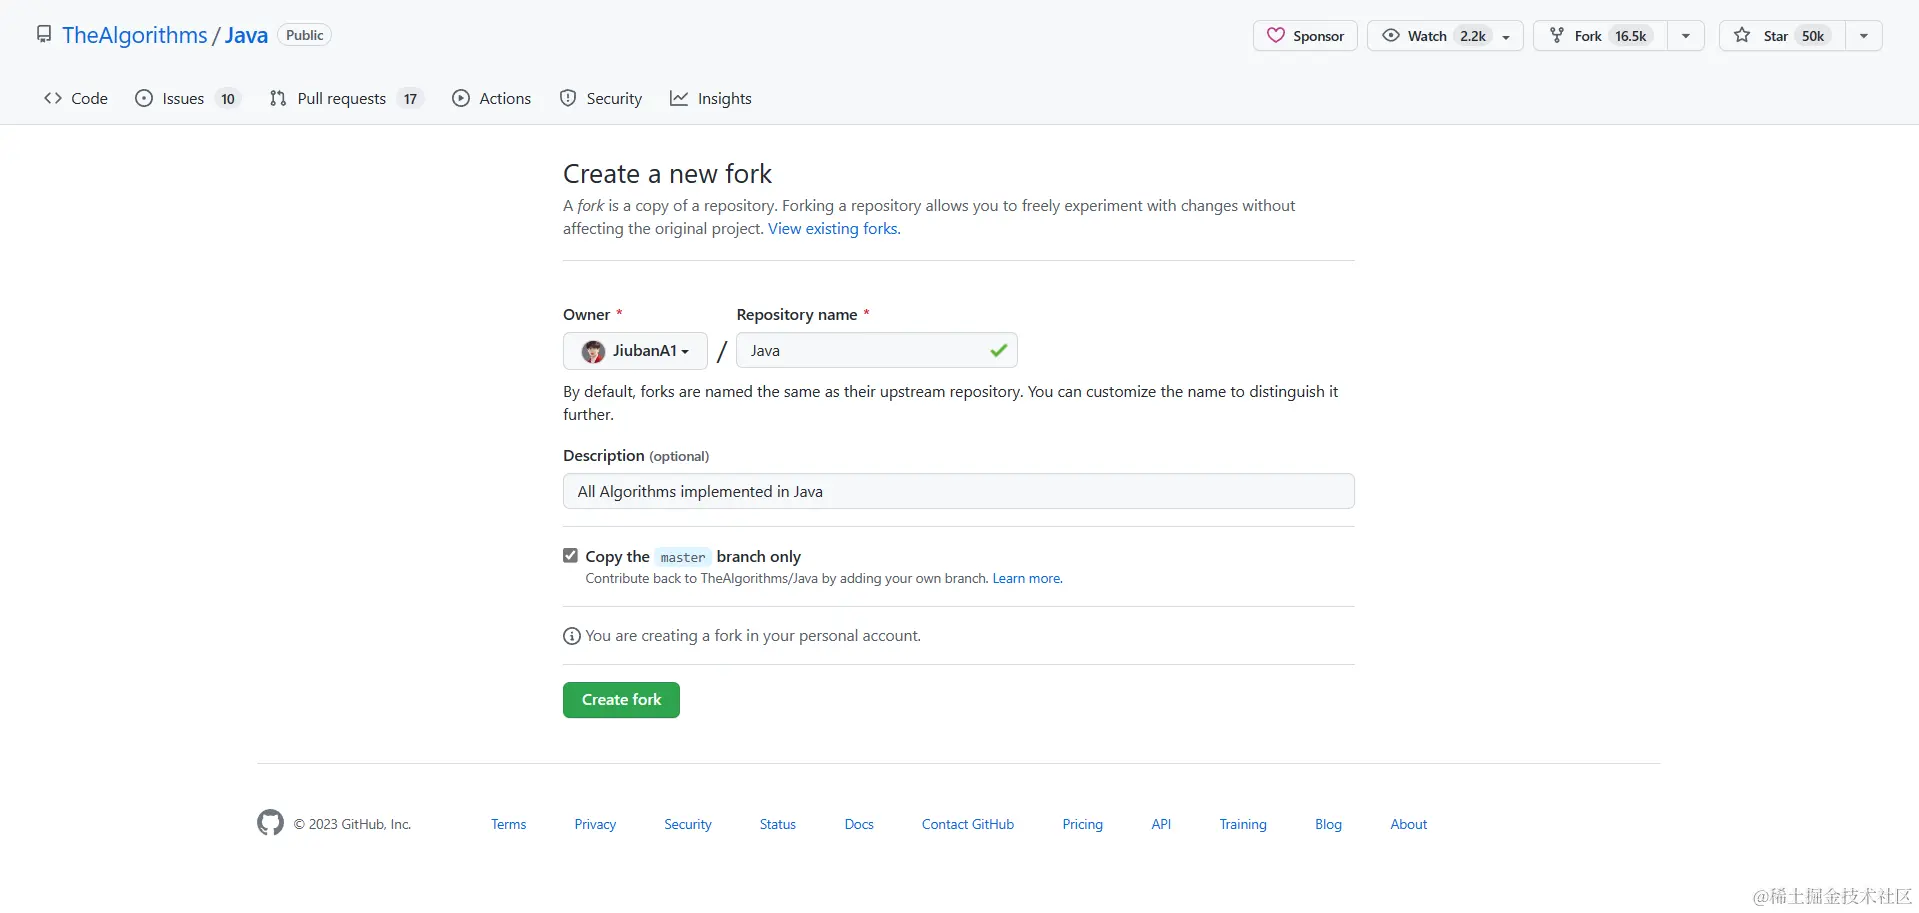Open the repository Security tab
The image size is (1919, 913).
[x=601, y=98]
